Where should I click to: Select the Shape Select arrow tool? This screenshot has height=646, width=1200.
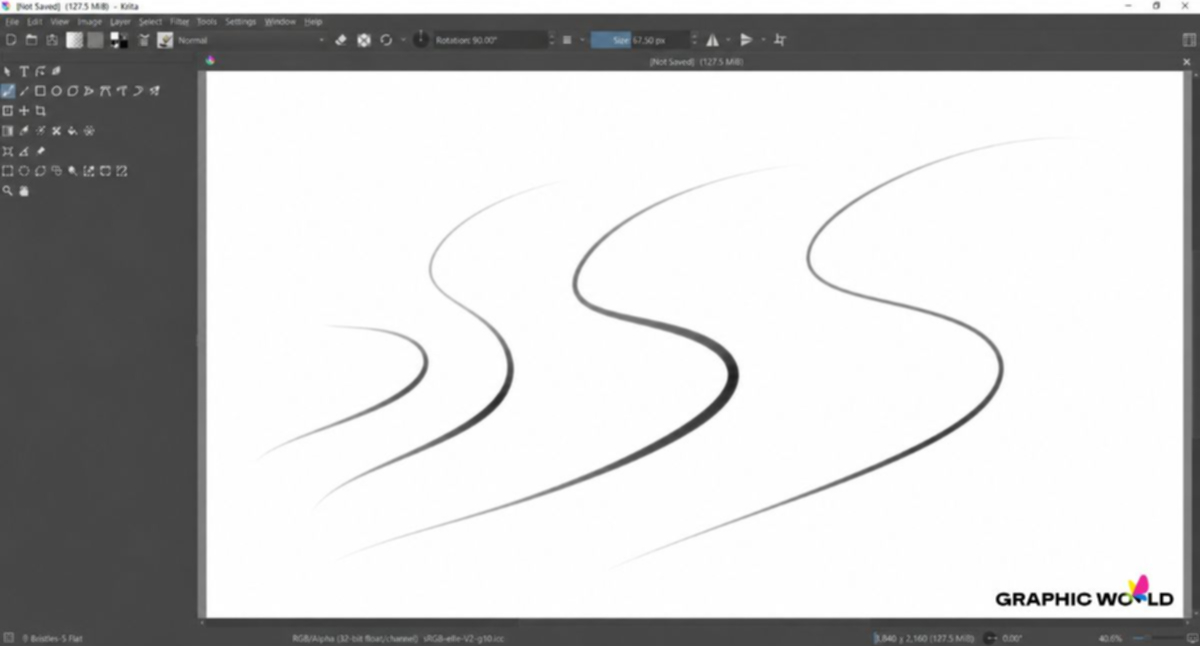point(8,71)
